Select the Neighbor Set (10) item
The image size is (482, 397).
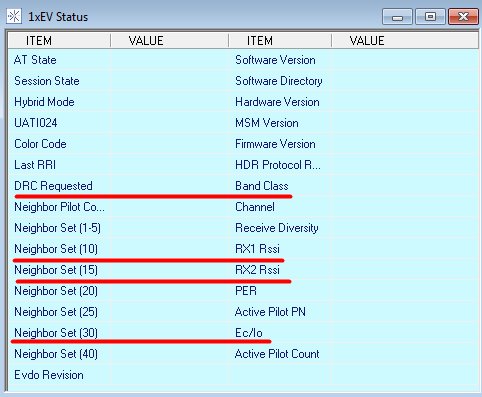pyautogui.click(x=56, y=249)
